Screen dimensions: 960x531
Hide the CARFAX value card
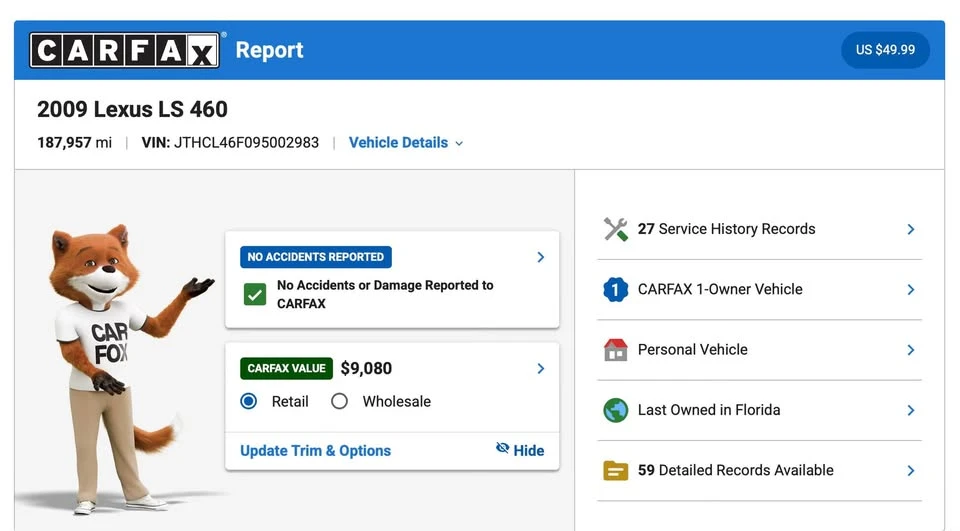pos(520,450)
